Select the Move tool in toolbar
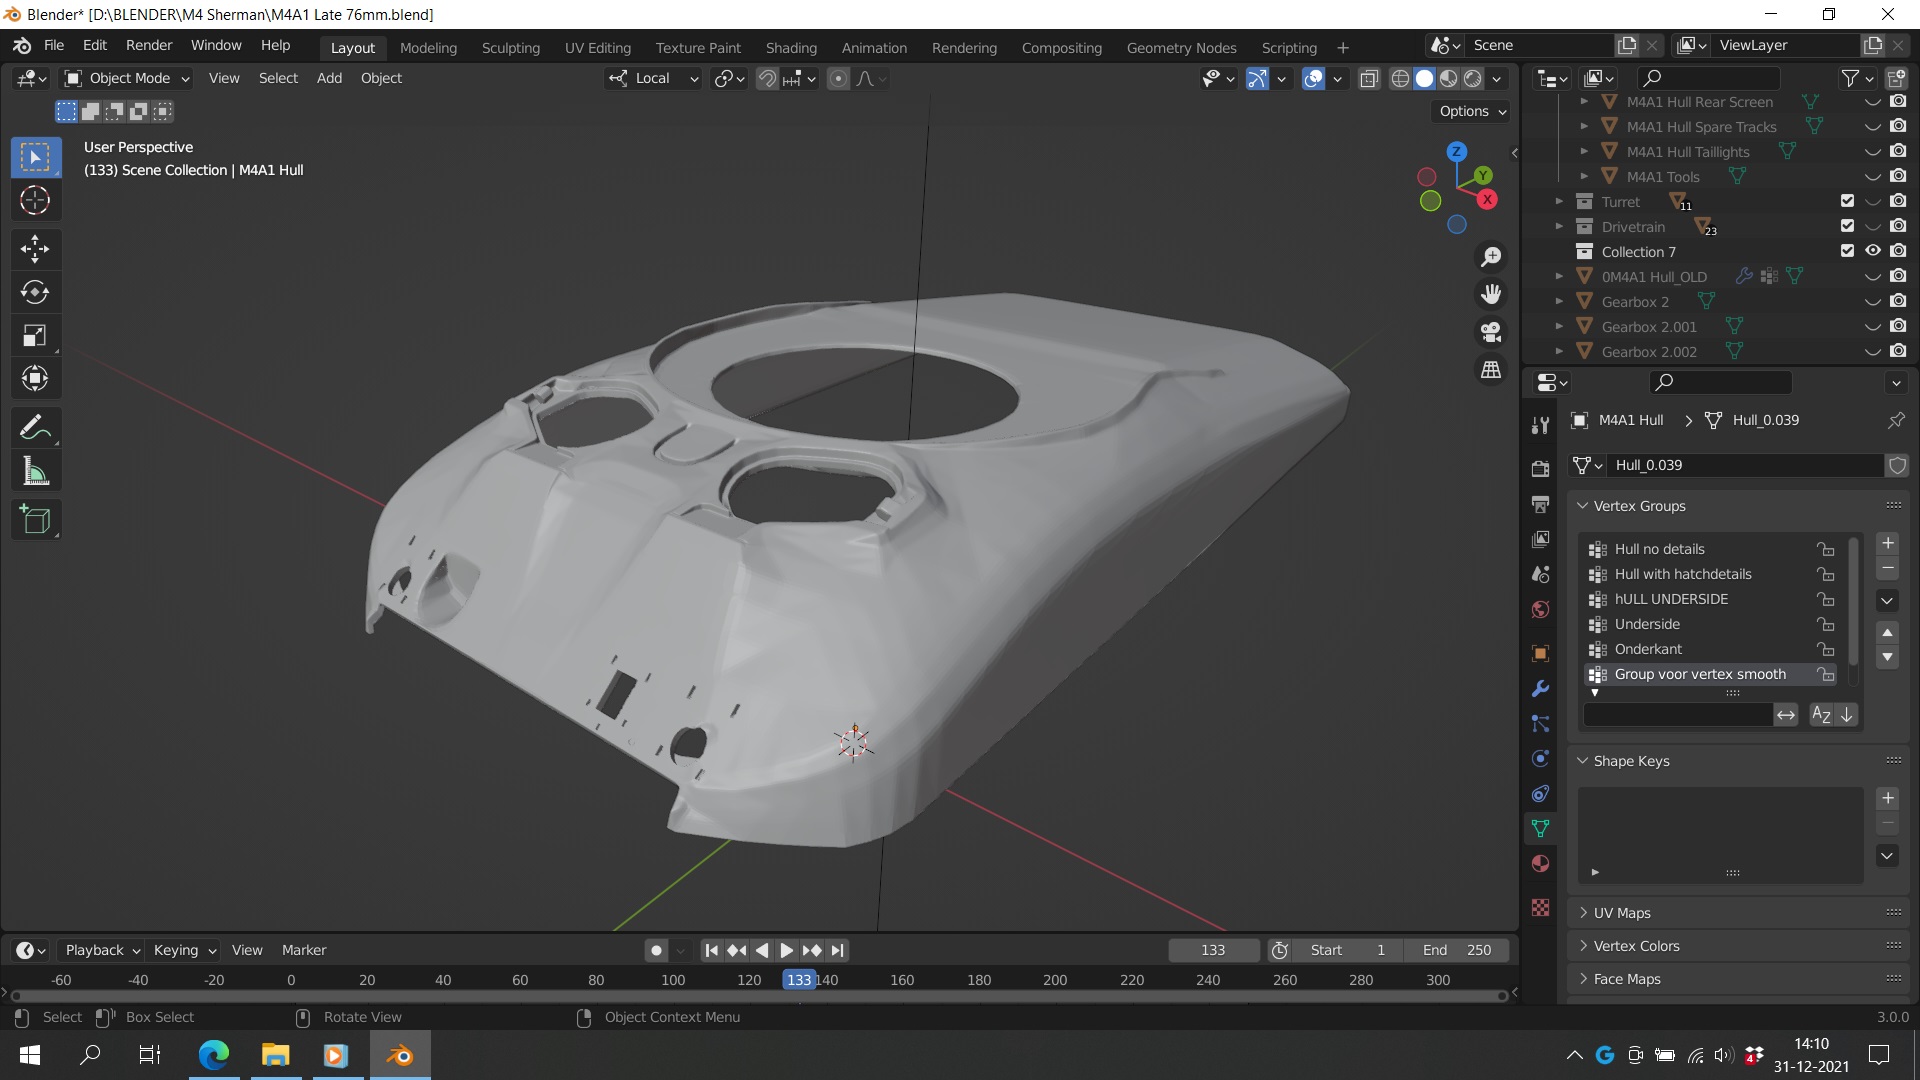Screen dimensions: 1920x1080 (35, 249)
